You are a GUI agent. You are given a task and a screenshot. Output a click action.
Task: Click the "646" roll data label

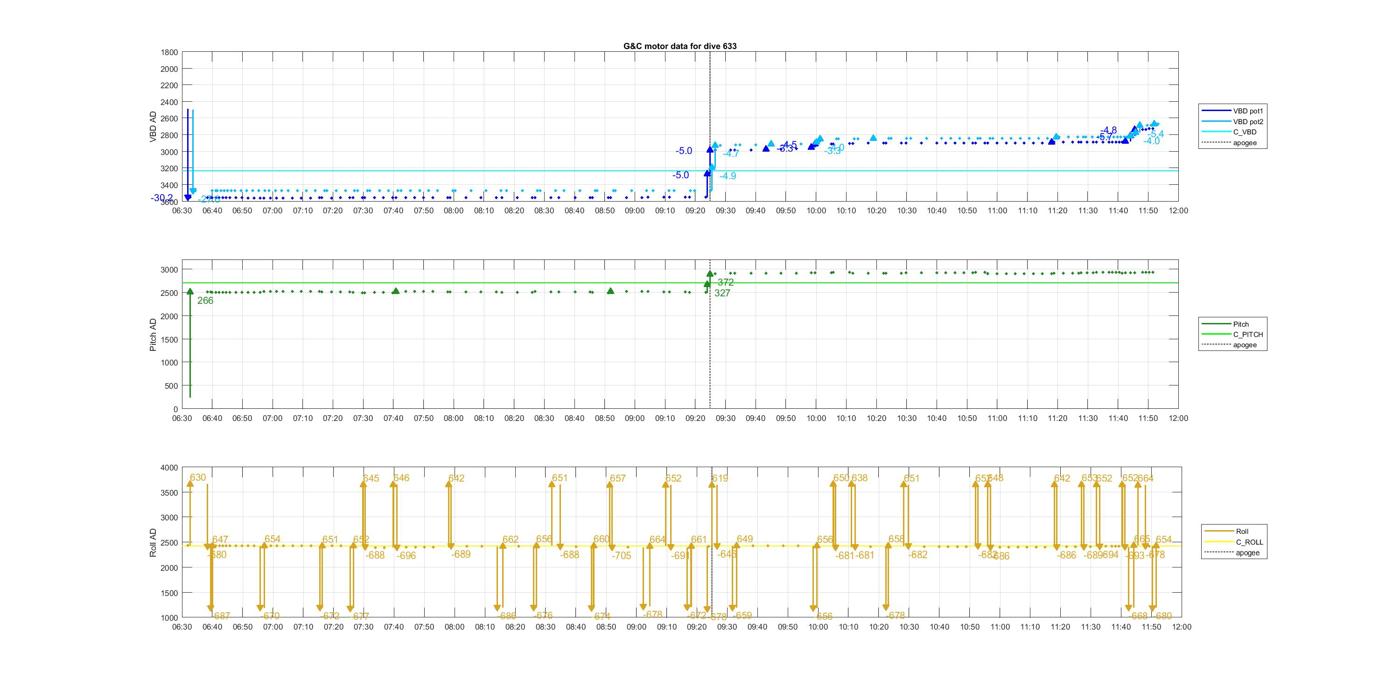click(401, 478)
